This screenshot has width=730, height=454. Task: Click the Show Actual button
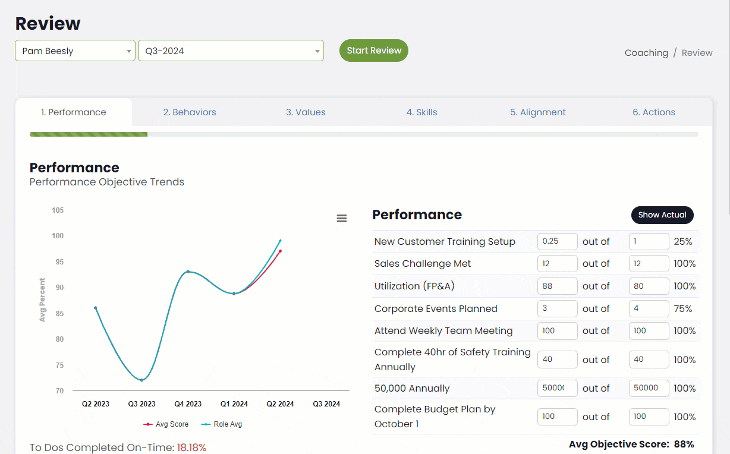[662, 215]
